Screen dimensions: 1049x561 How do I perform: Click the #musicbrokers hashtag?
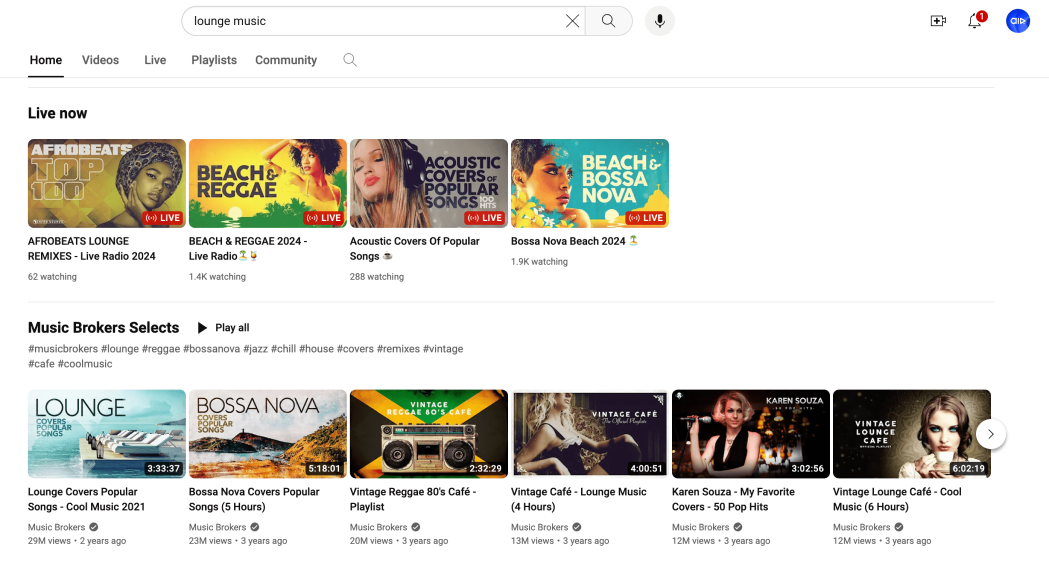[x=63, y=349]
